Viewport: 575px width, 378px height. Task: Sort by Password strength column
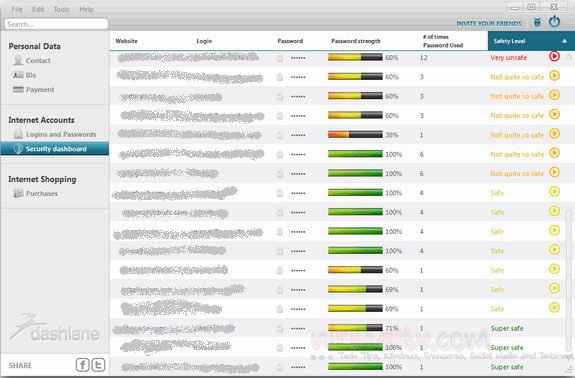(356, 41)
